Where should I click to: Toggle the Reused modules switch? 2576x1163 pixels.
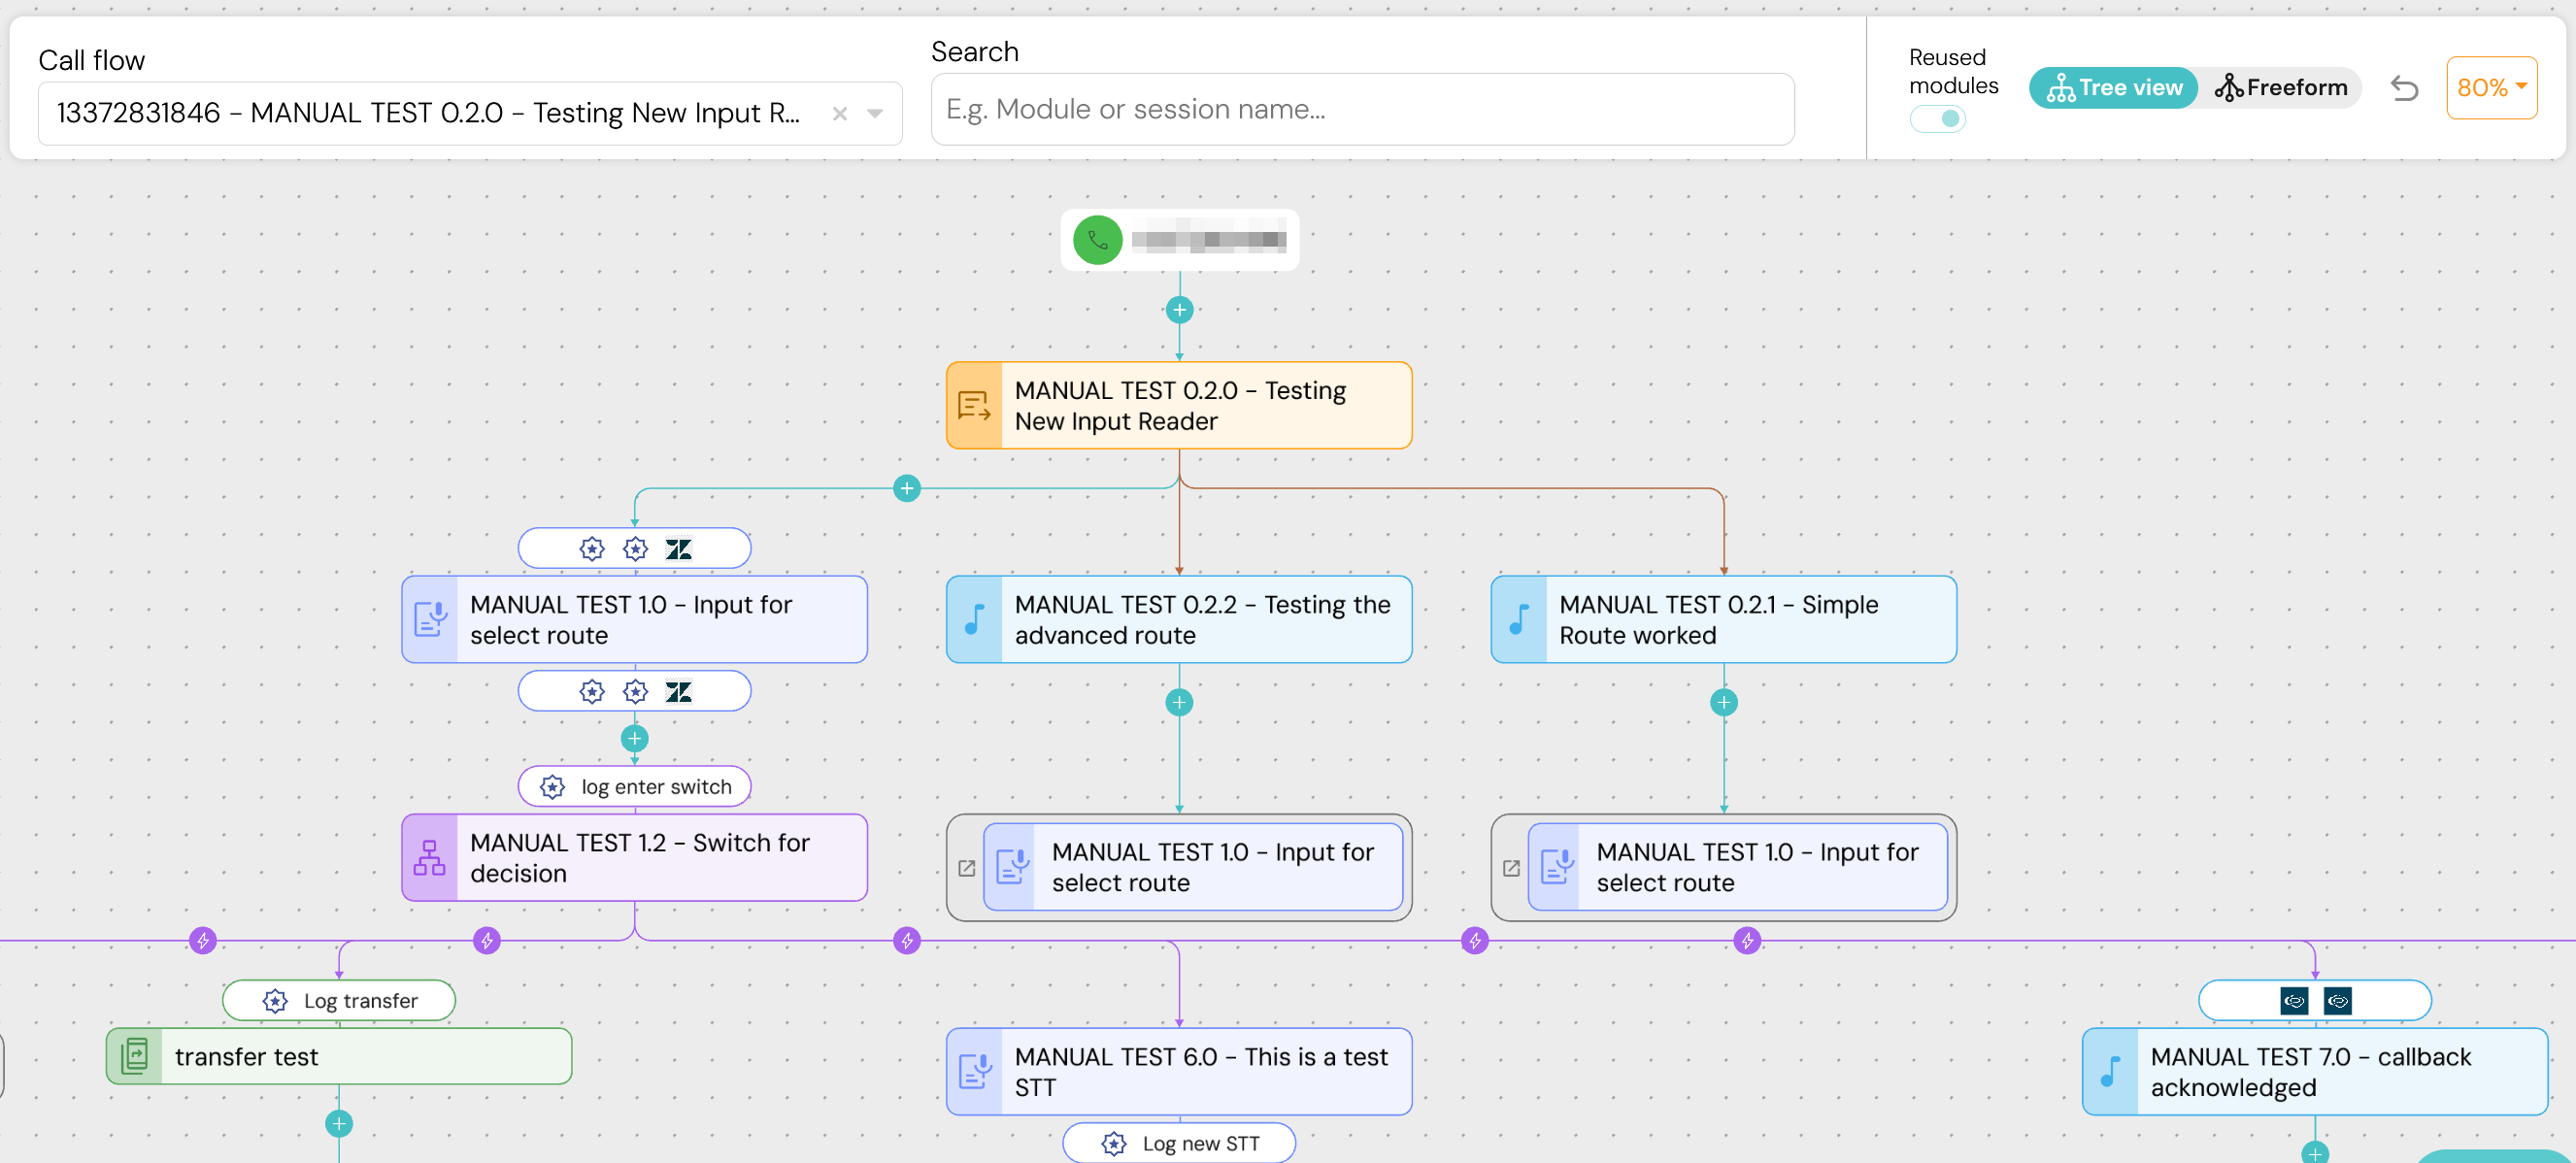tap(1938, 119)
